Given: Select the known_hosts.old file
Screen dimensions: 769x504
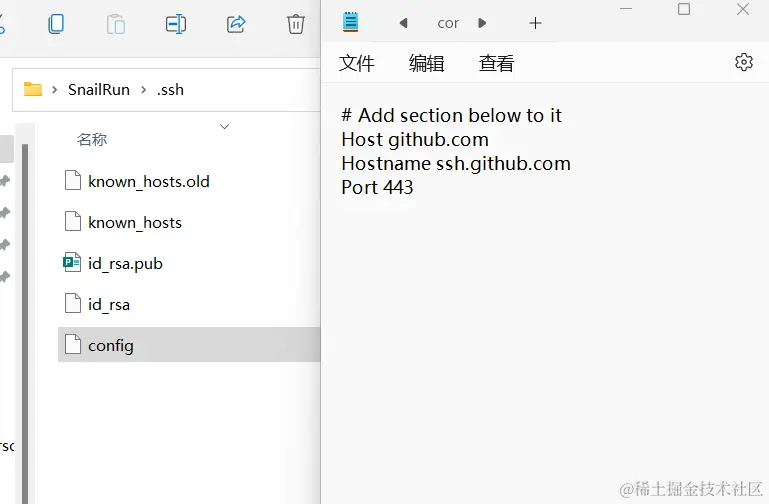Looking at the screenshot, I should pyautogui.click(x=189, y=181).
